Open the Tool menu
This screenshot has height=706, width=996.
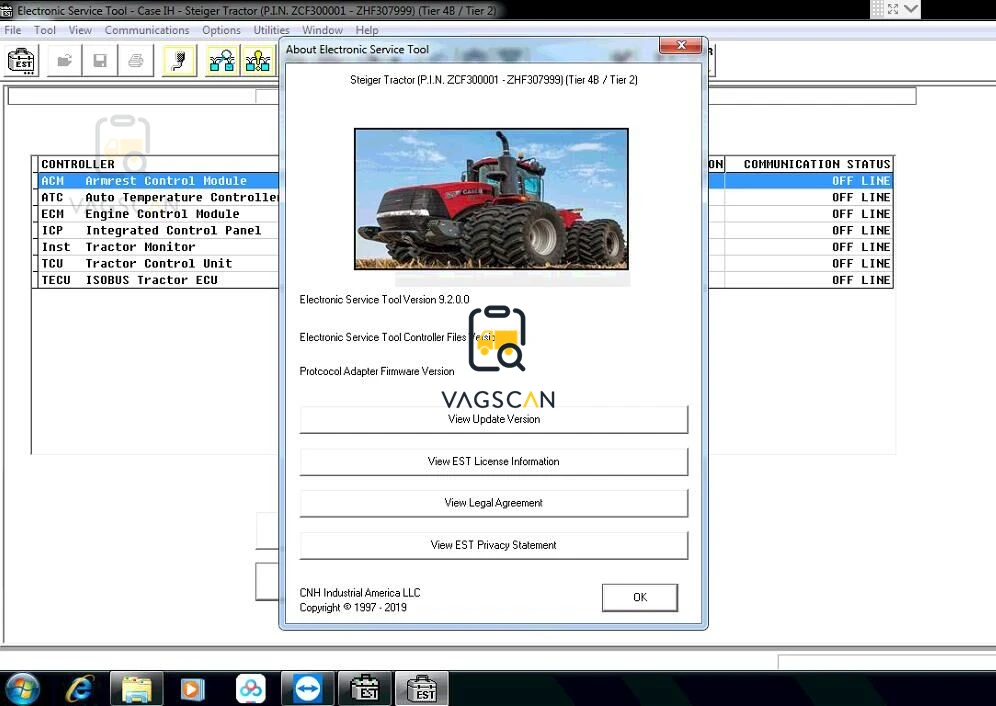pyautogui.click(x=45, y=30)
